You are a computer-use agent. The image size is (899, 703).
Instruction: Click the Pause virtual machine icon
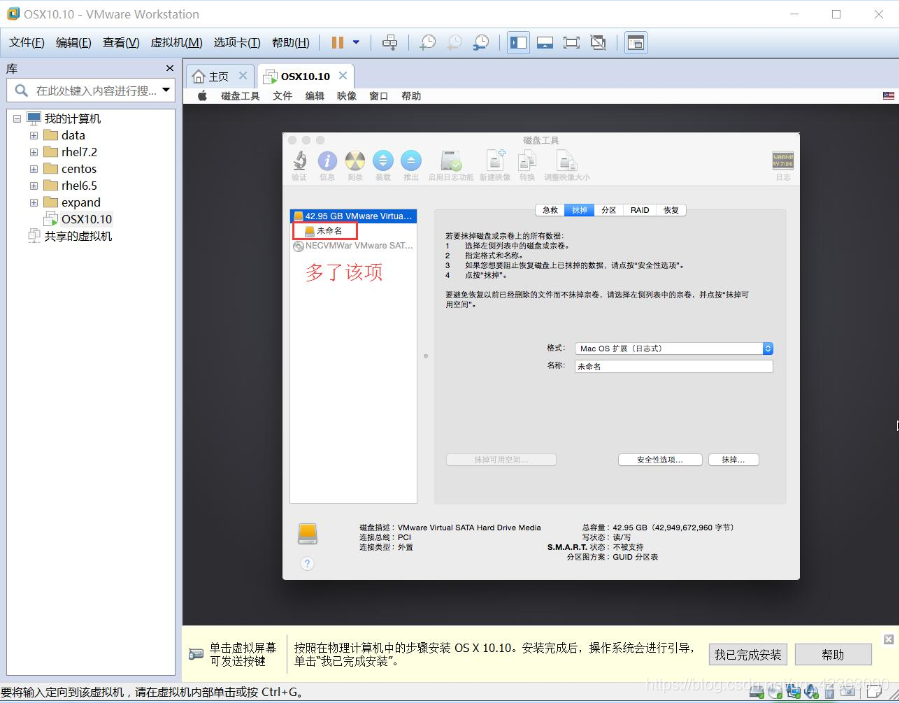(337, 42)
